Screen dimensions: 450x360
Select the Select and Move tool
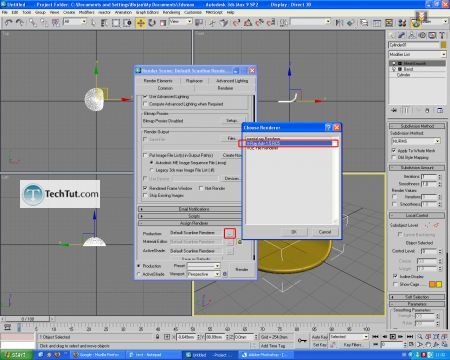pos(141,23)
